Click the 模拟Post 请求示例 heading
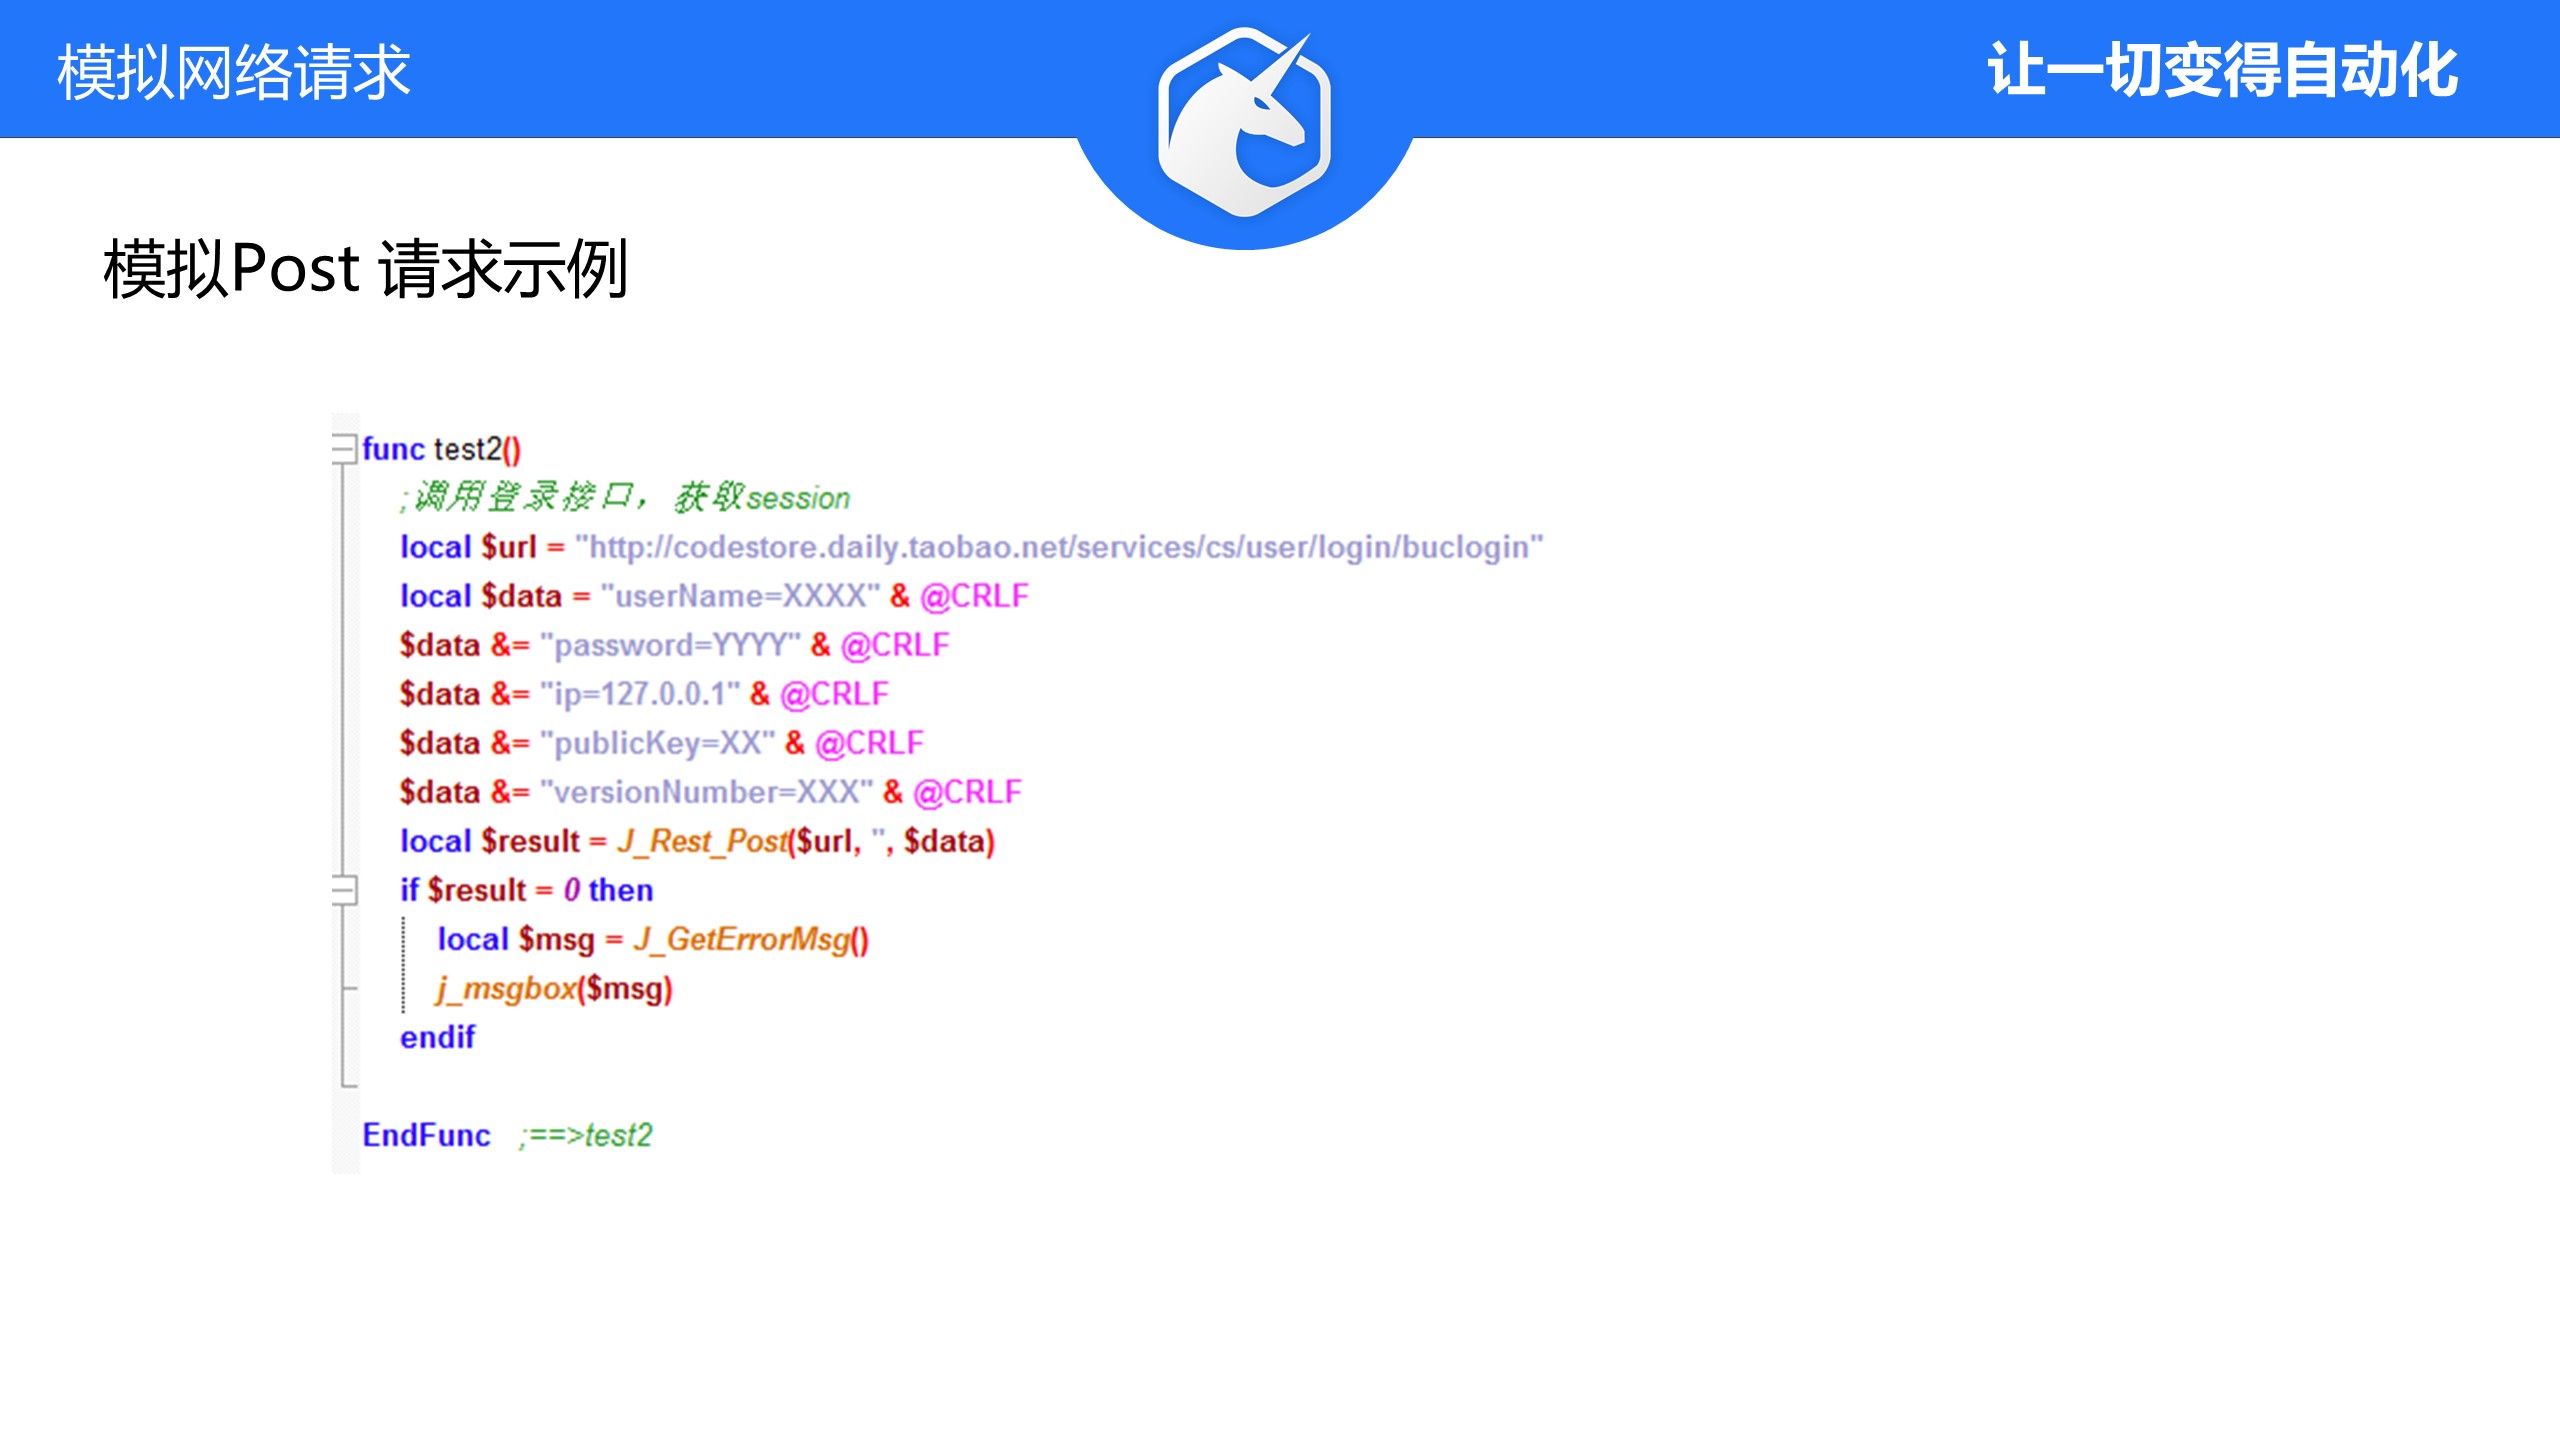Viewport: 2560px width, 1440px height. [x=365, y=268]
